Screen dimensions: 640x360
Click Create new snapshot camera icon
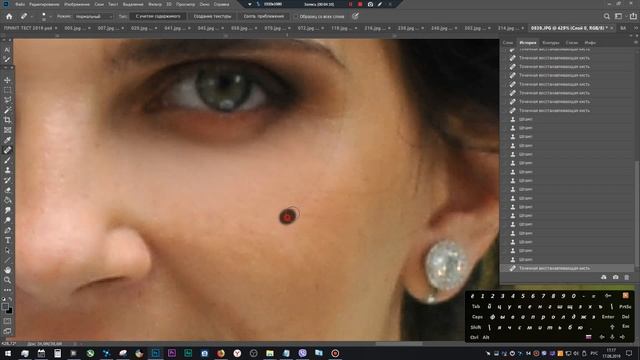(616, 277)
